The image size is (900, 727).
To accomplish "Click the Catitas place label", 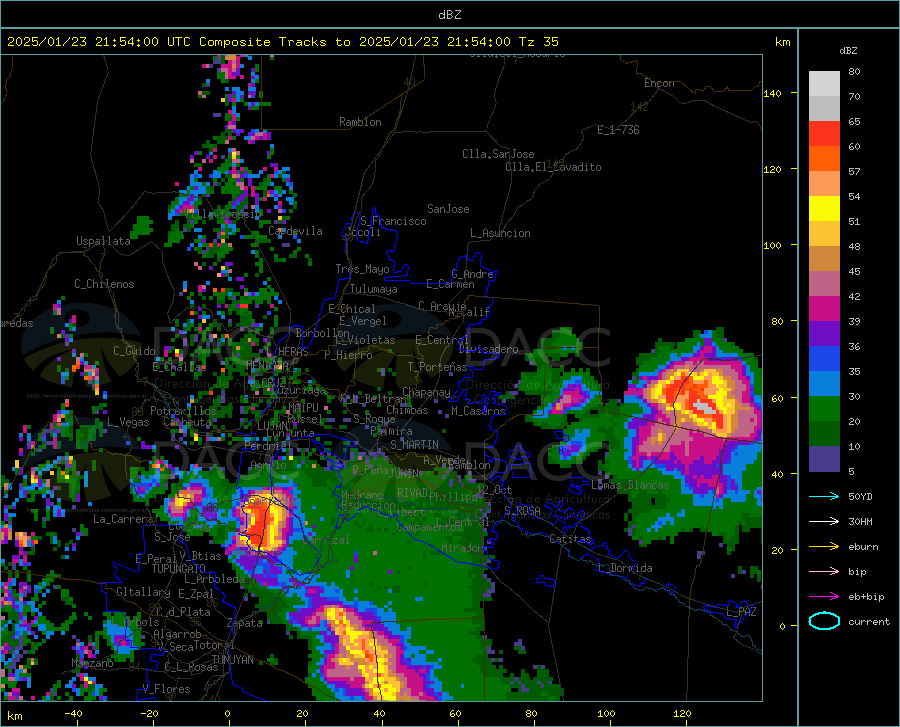I will [570, 539].
